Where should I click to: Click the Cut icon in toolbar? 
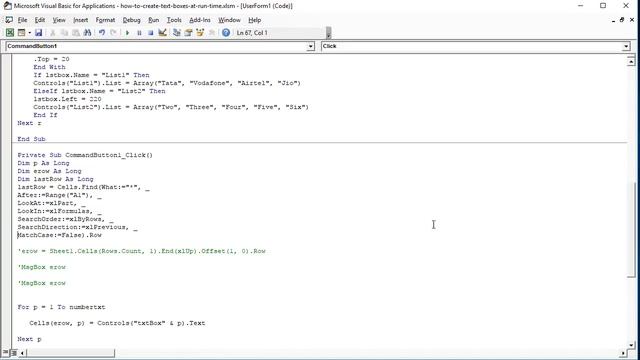pyautogui.click(x=53, y=33)
